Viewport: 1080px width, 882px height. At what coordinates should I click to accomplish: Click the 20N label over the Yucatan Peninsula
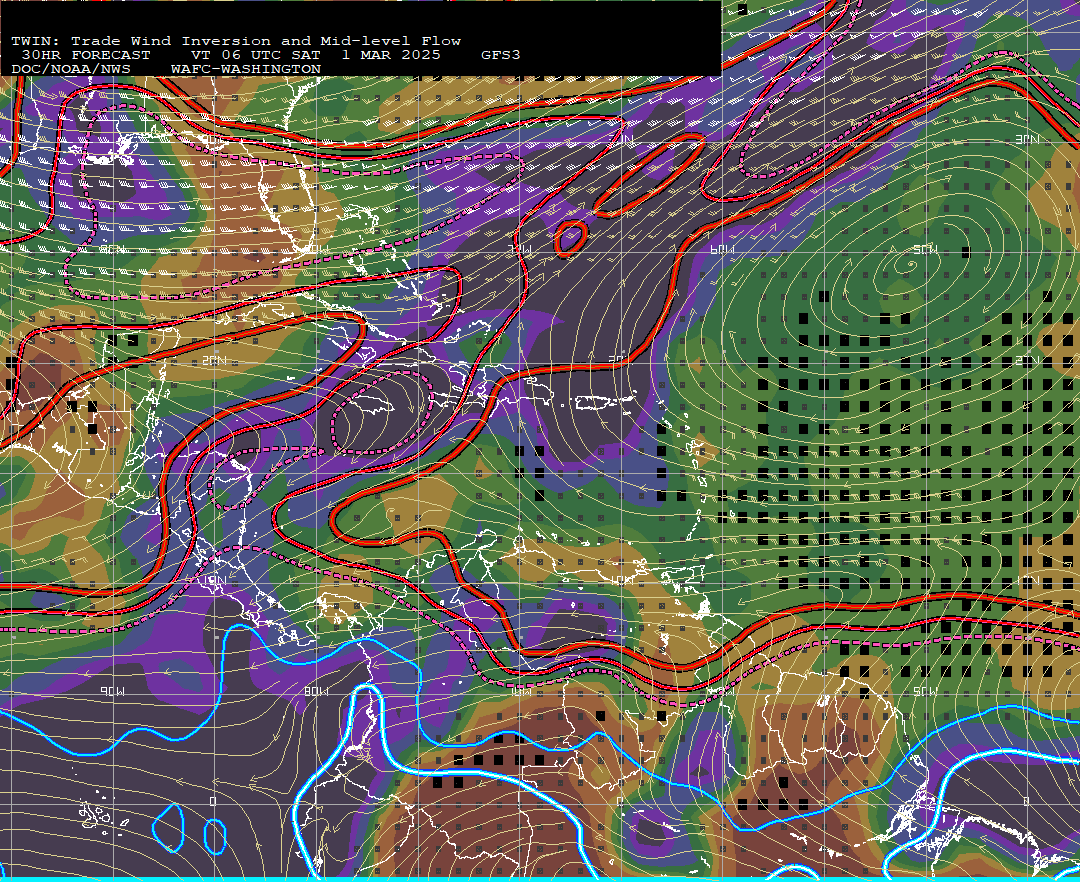pos(214,361)
